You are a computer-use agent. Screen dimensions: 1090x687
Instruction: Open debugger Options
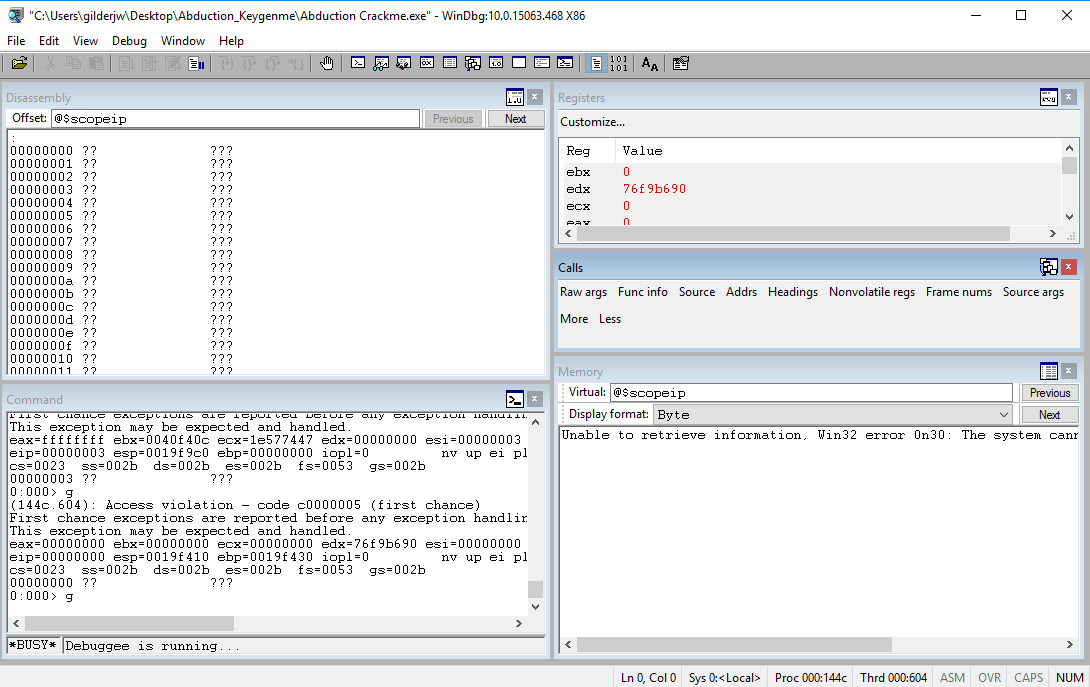pyautogui.click(x=681, y=63)
